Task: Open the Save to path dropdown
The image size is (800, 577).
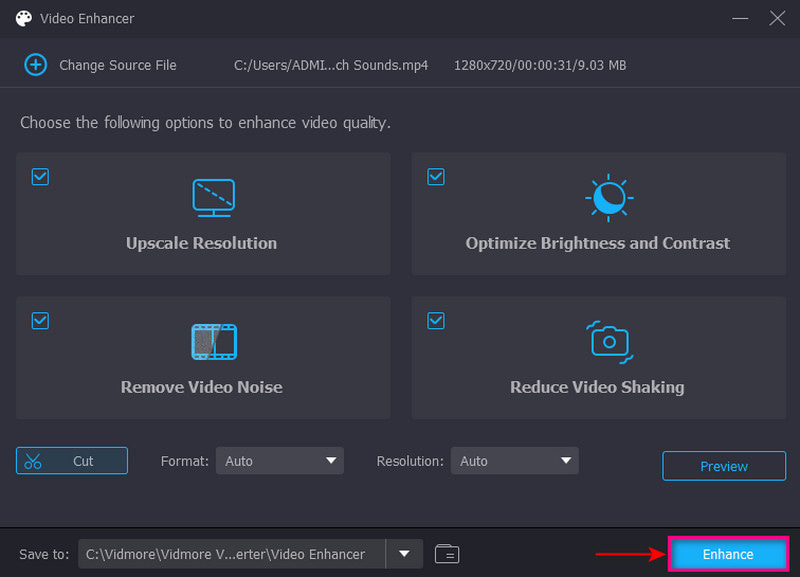Action: tap(404, 553)
